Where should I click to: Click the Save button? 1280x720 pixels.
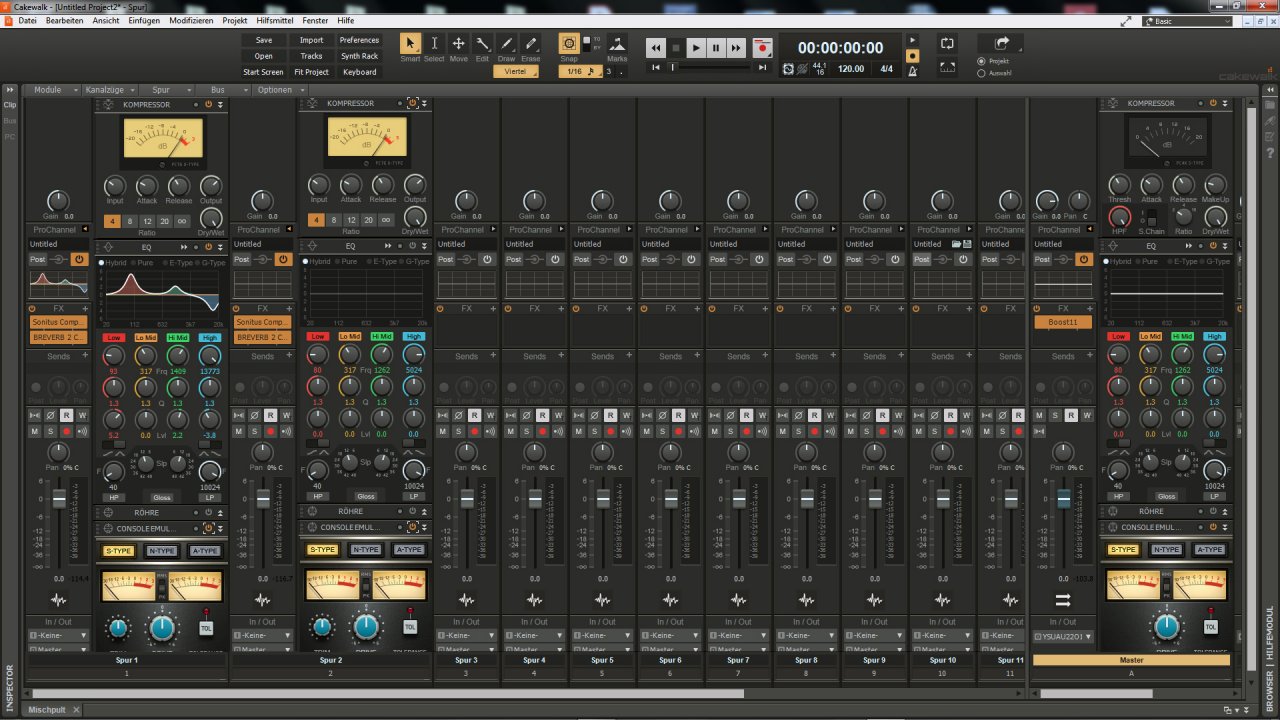tap(264, 40)
